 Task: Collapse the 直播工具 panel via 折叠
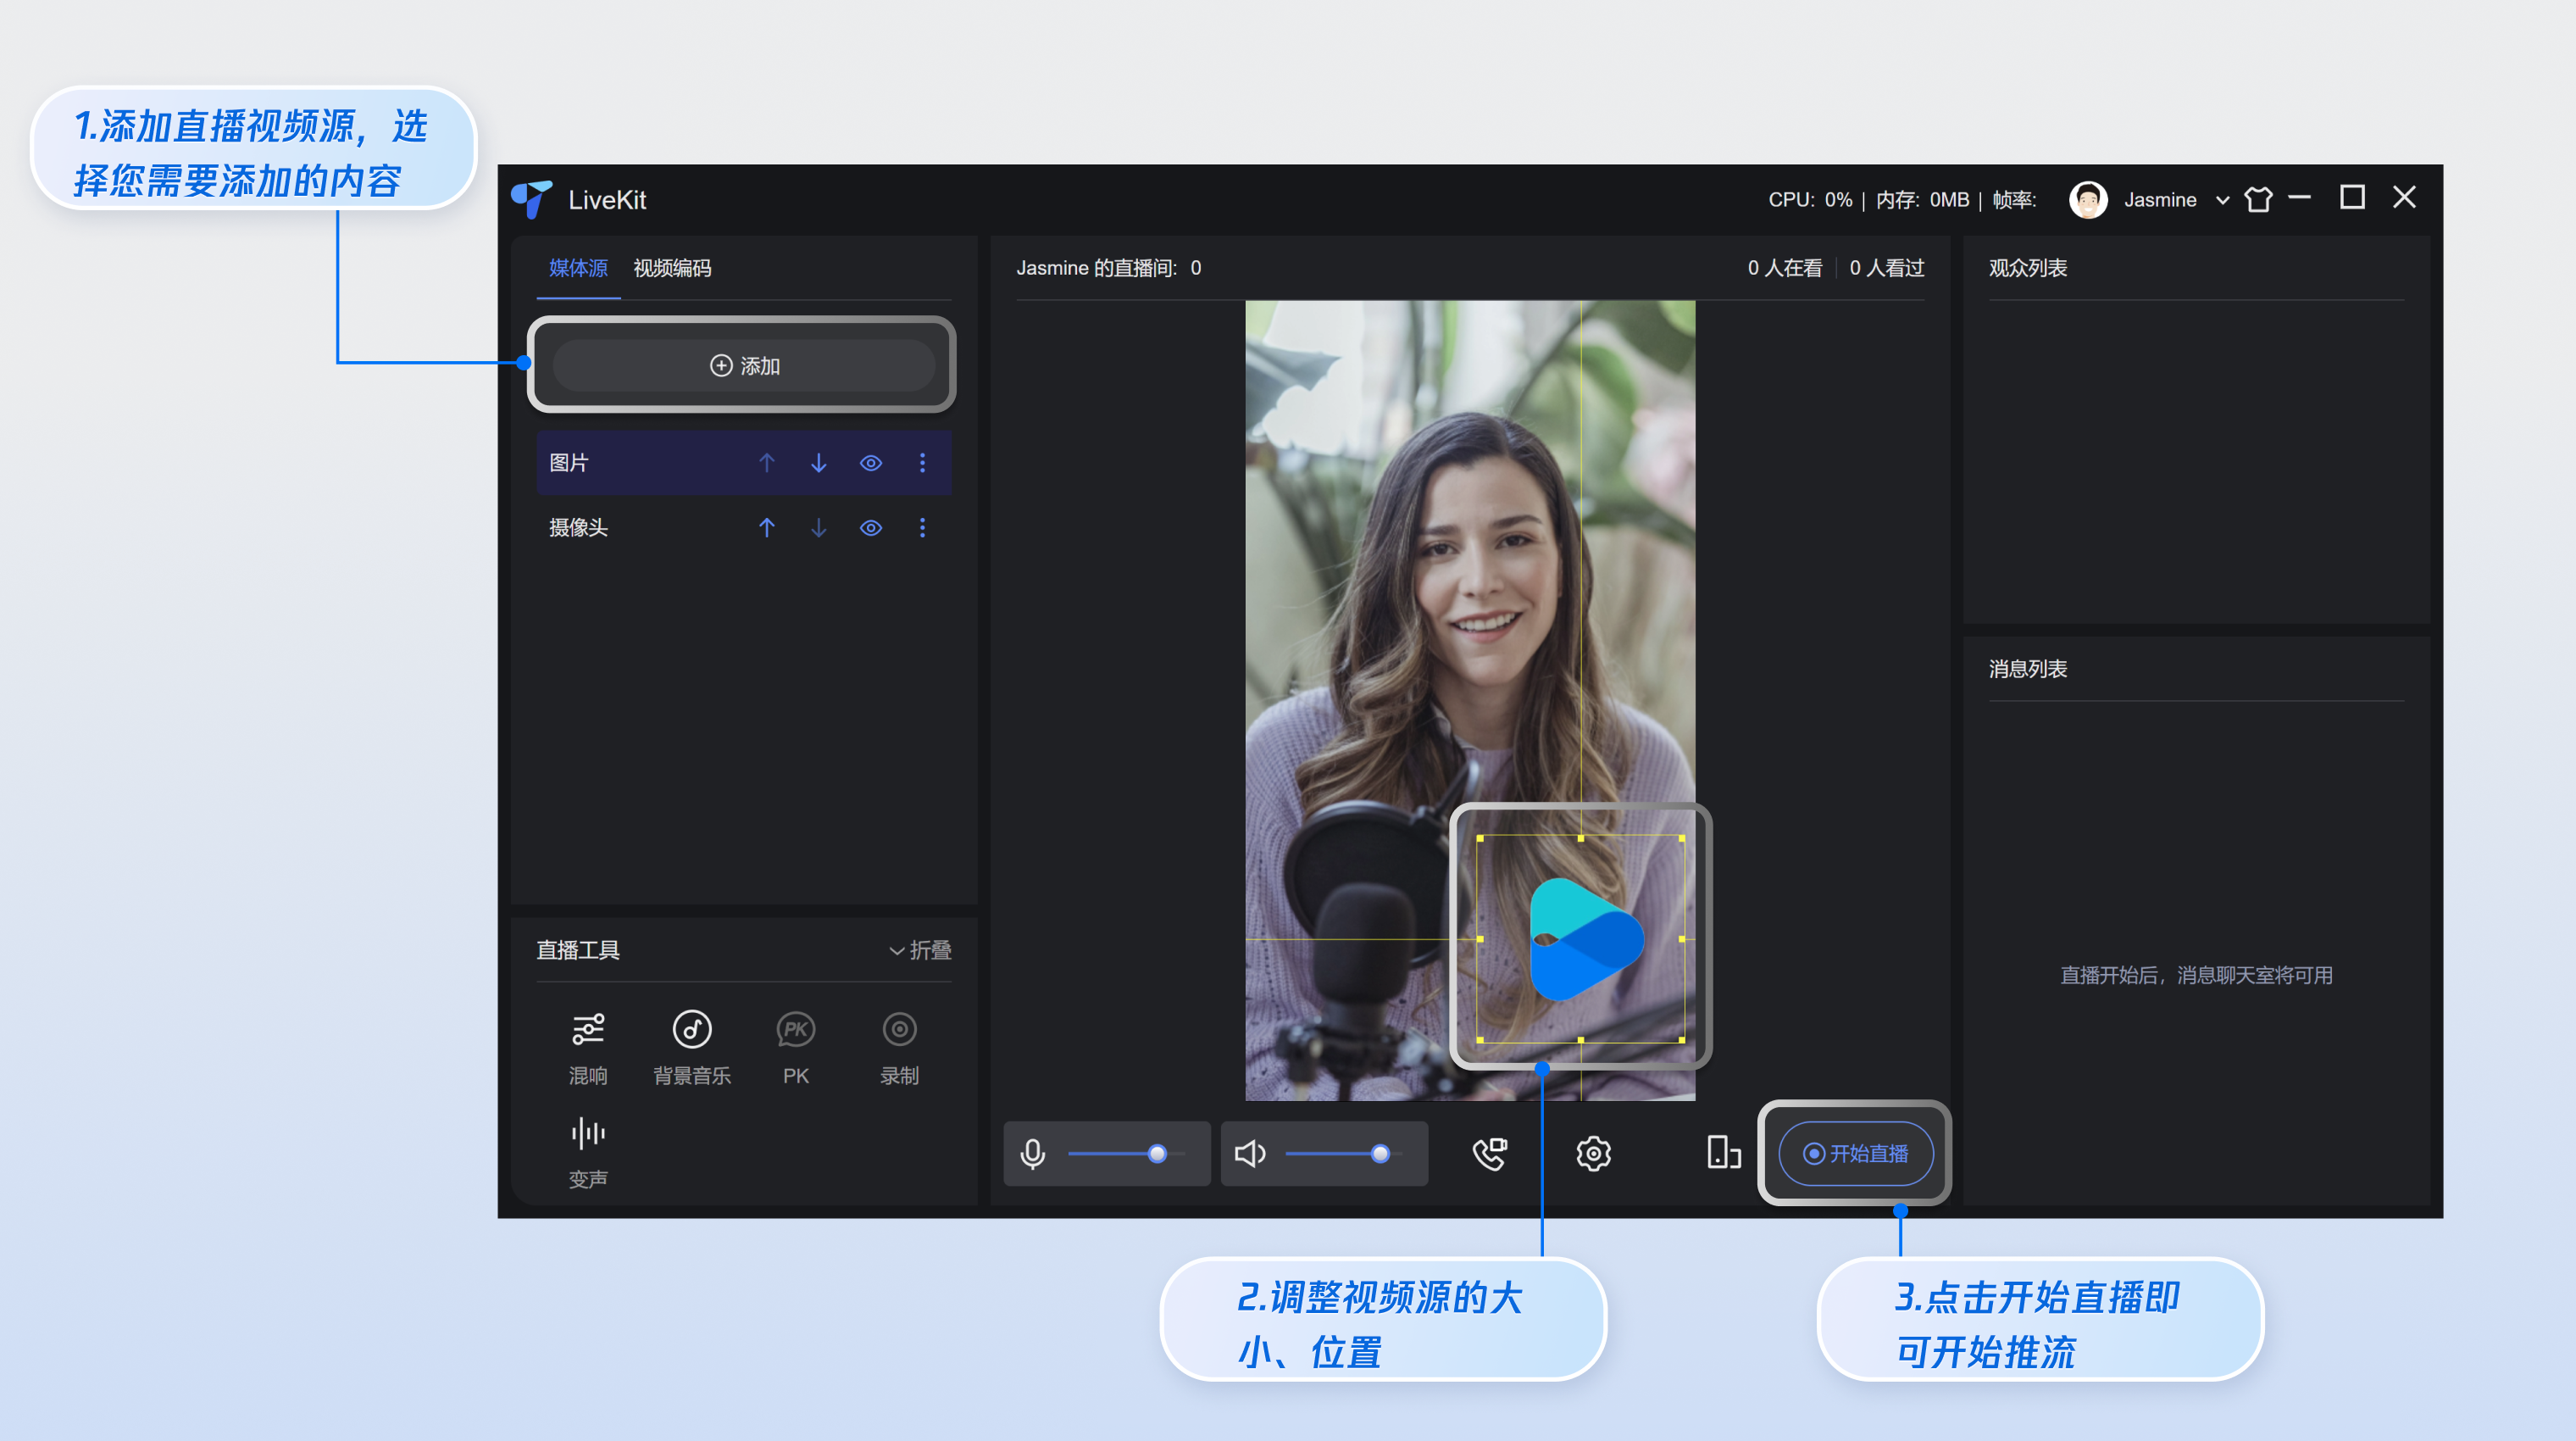(919, 950)
